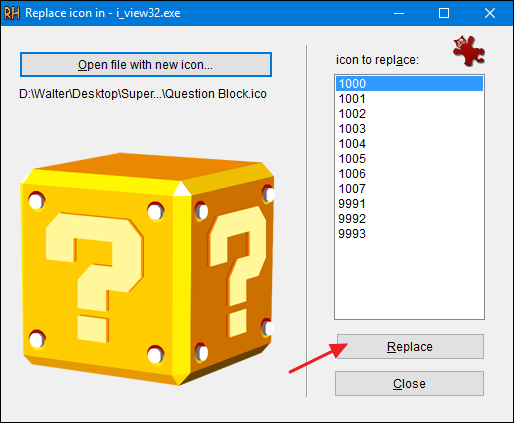
Task: Click the red puzzle piece mascot icon
Action: coord(469,51)
